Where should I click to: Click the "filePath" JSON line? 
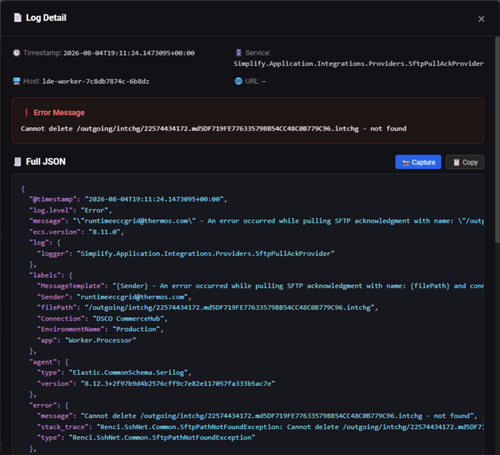tap(208, 308)
